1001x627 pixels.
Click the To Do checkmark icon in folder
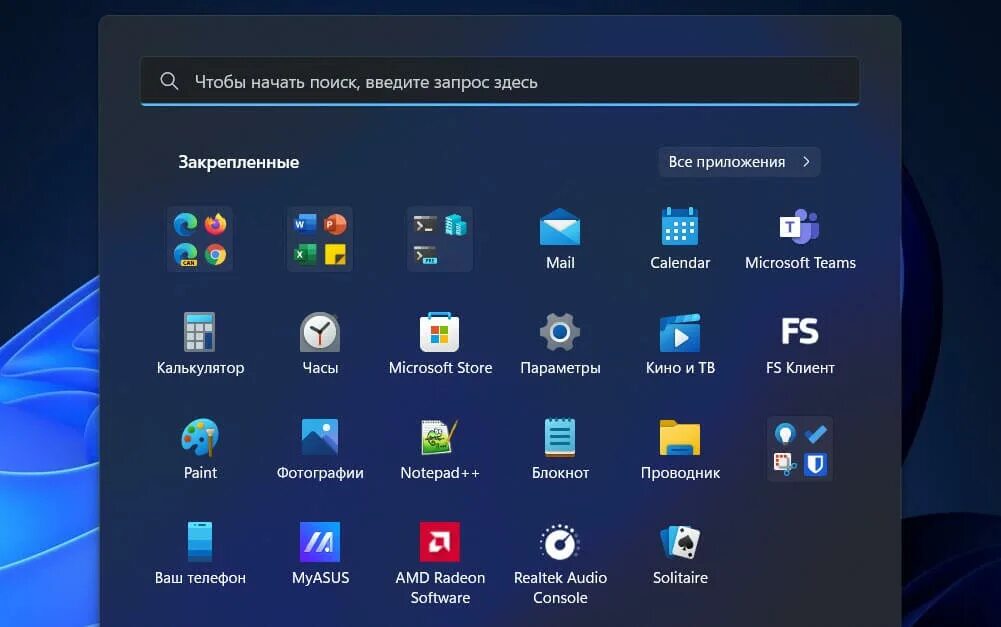click(x=815, y=434)
